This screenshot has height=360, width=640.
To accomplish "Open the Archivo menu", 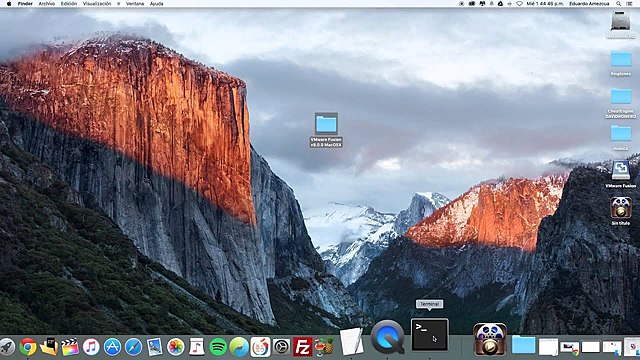I will pyautogui.click(x=47, y=4).
